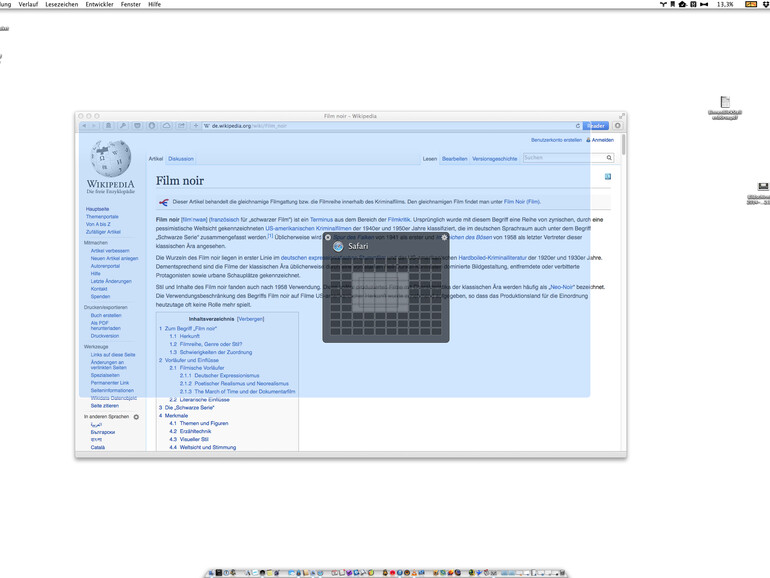Viewport: 770px width, 578px height.
Task: Open the Zufälliger Artikel sidebar link
Action: [x=103, y=231]
